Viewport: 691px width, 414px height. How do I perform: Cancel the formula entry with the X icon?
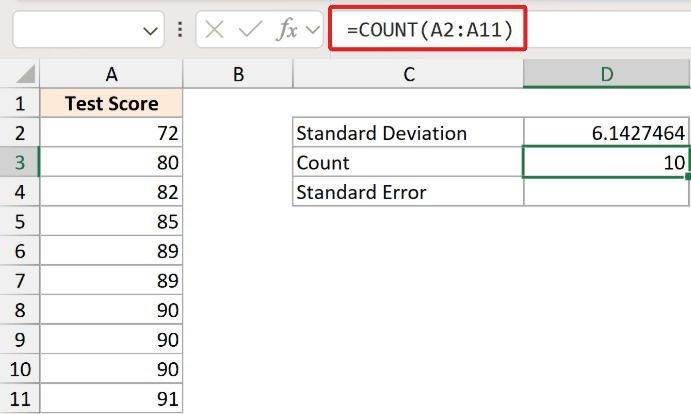[215, 30]
